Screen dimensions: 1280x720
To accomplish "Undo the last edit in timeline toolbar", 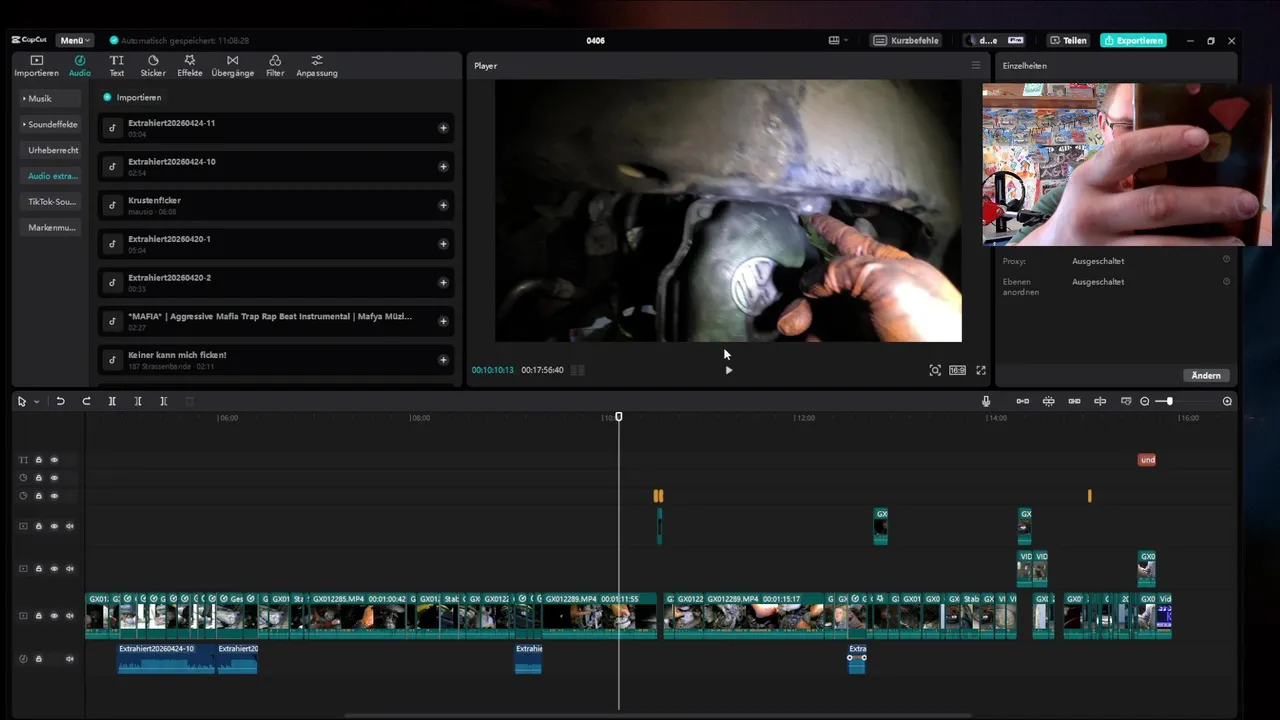I will click(x=60, y=401).
